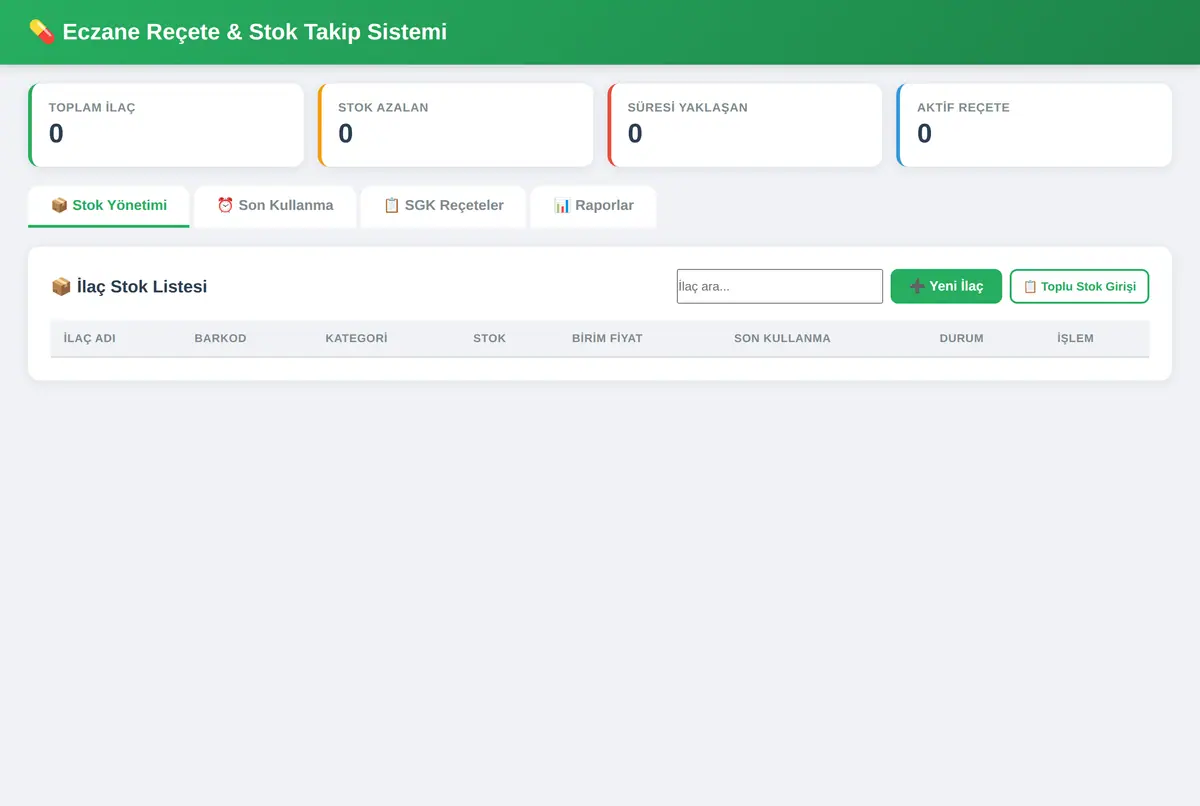Screen dimensions: 1200x806
Task: Click the bar chart icon on Raporlar tab
Action: [x=562, y=205]
